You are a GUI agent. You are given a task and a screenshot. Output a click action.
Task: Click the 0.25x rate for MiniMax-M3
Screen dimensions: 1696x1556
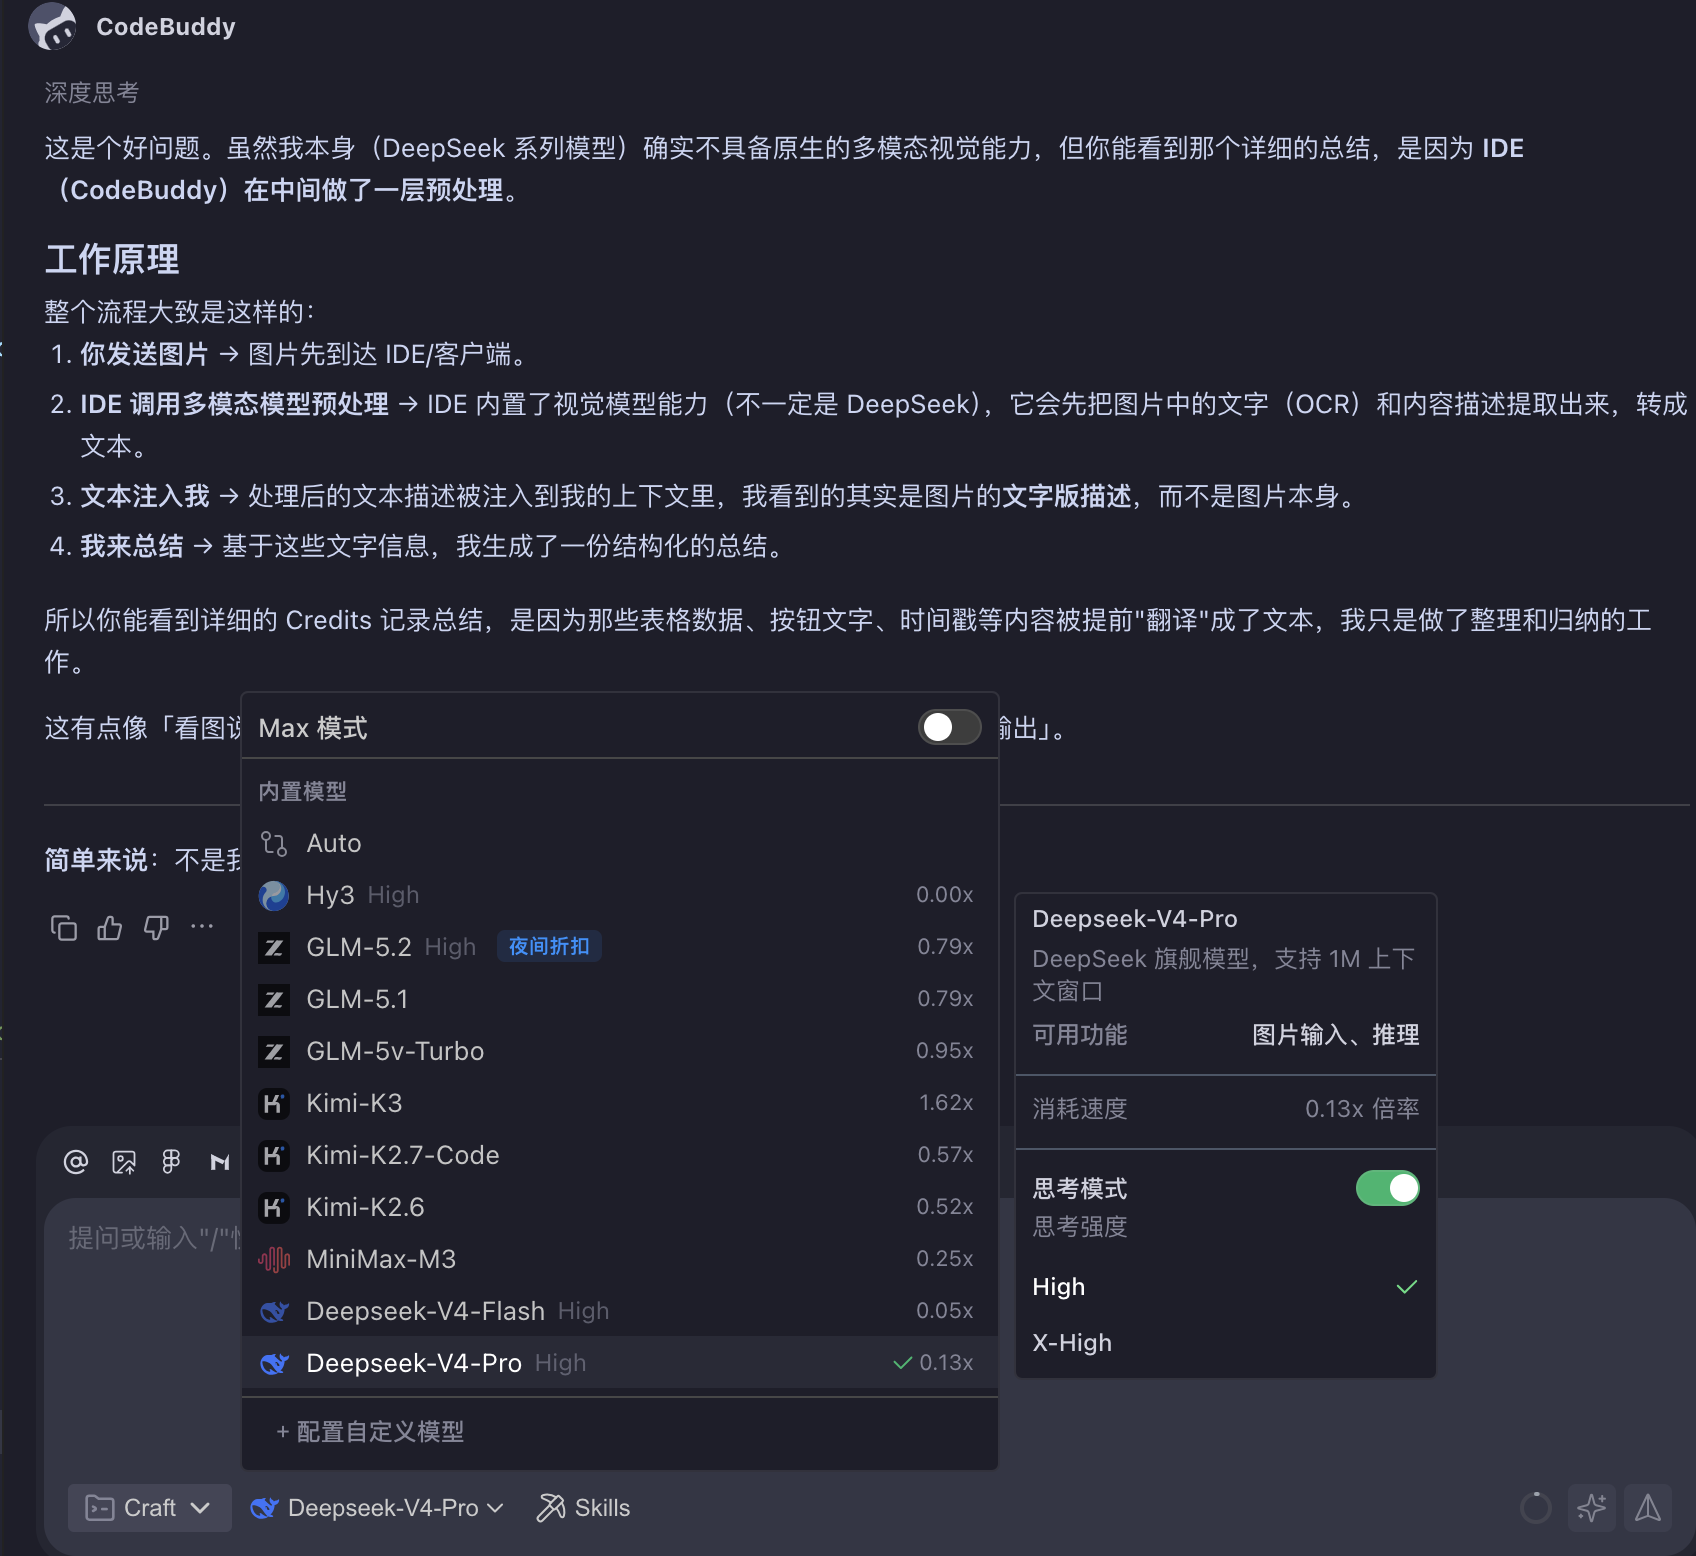pos(945,1259)
